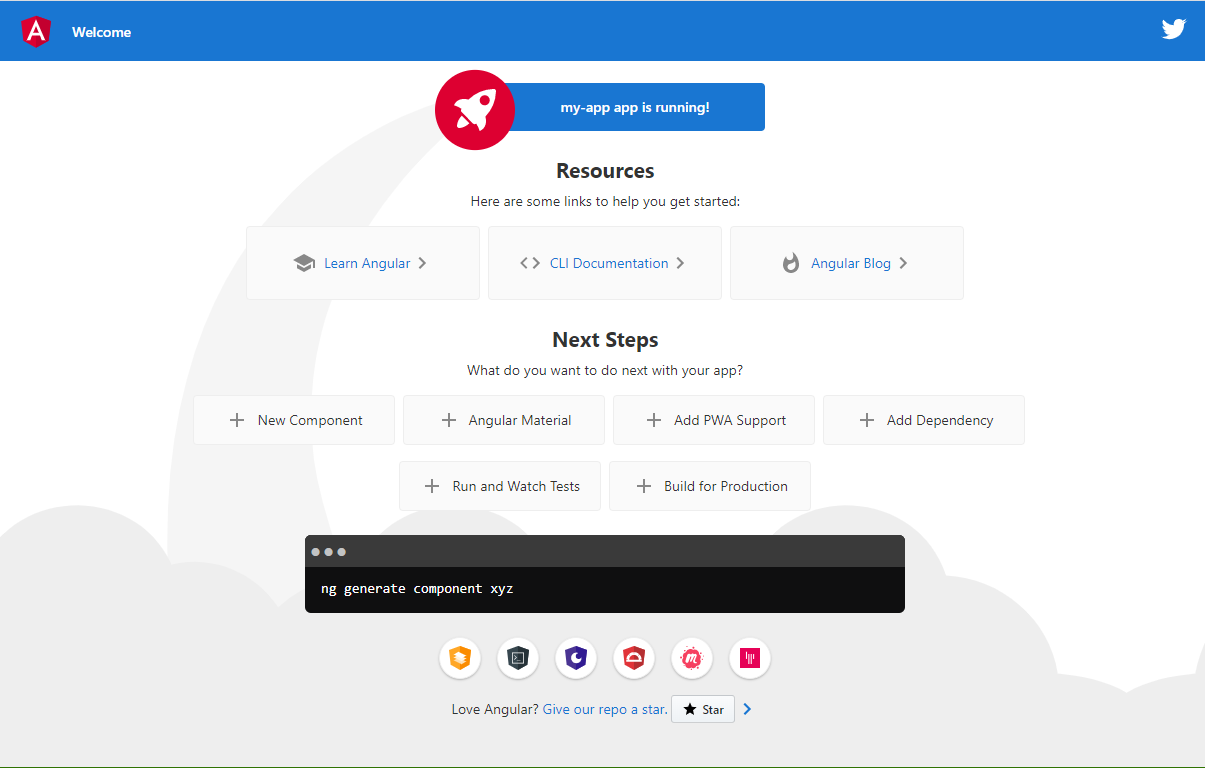Click the code brackets icon beside CLI Documentation
The height and width of the screenshot is (768, 1205).
[x=530, y=263]
